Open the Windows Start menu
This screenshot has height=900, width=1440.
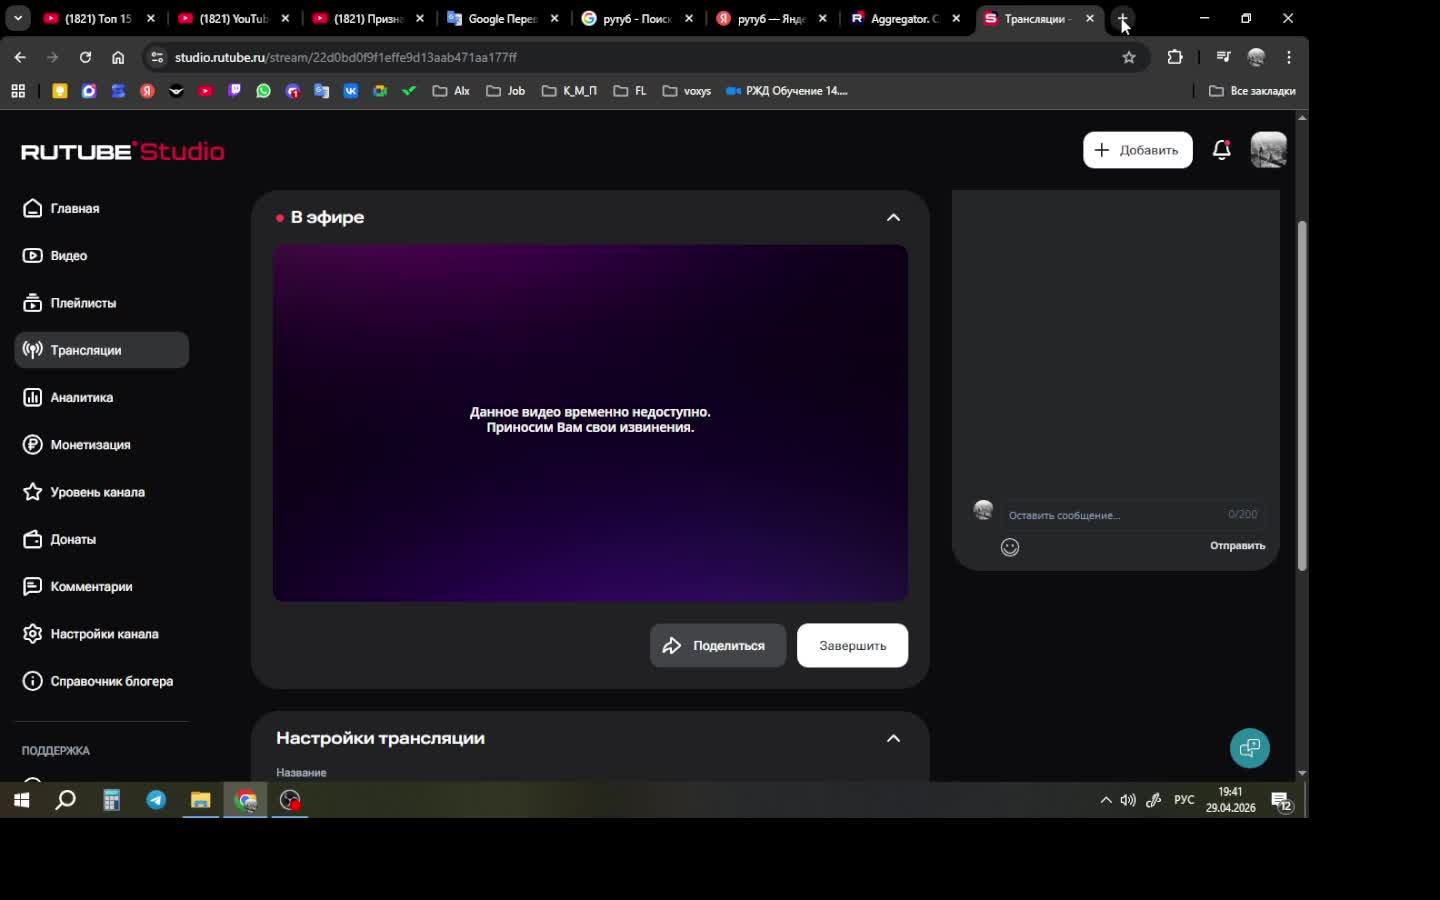pos(21,800)
